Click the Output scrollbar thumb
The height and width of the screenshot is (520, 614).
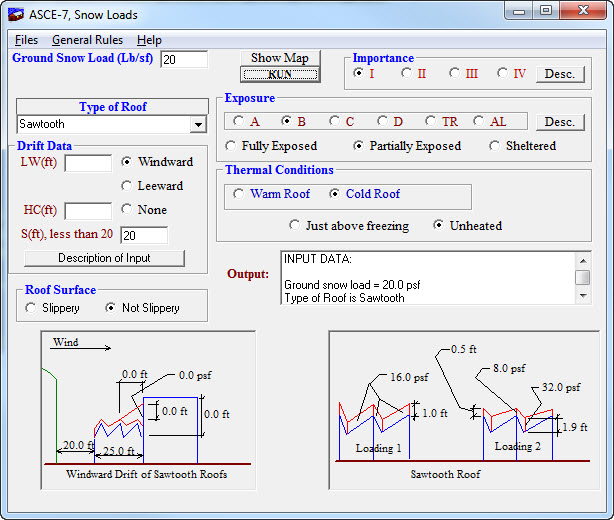pos(583,277)
